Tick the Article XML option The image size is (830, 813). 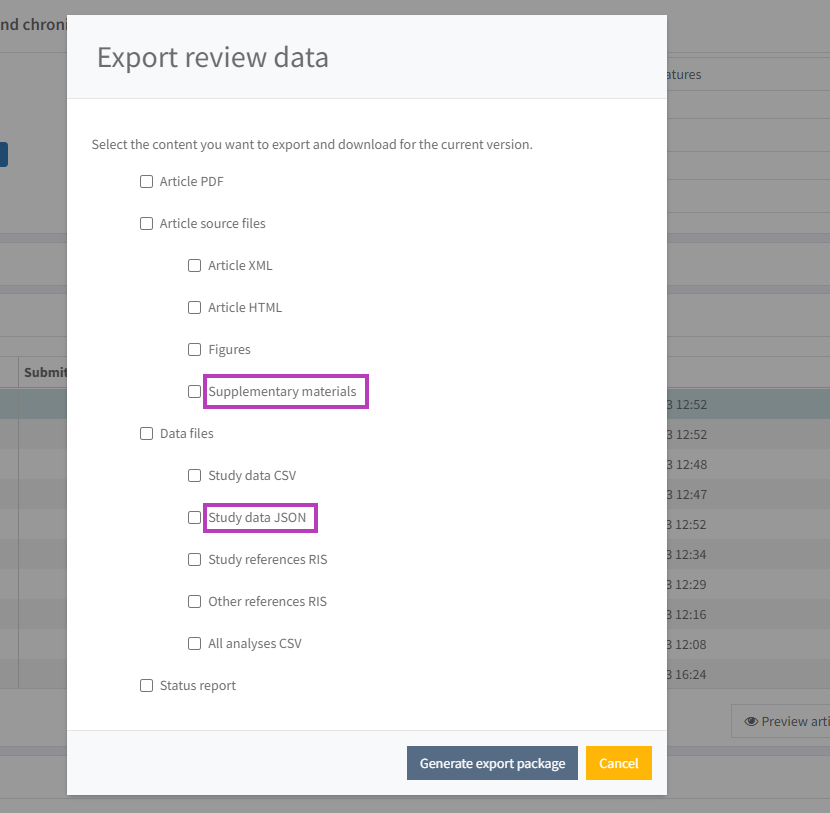point(195,266)
